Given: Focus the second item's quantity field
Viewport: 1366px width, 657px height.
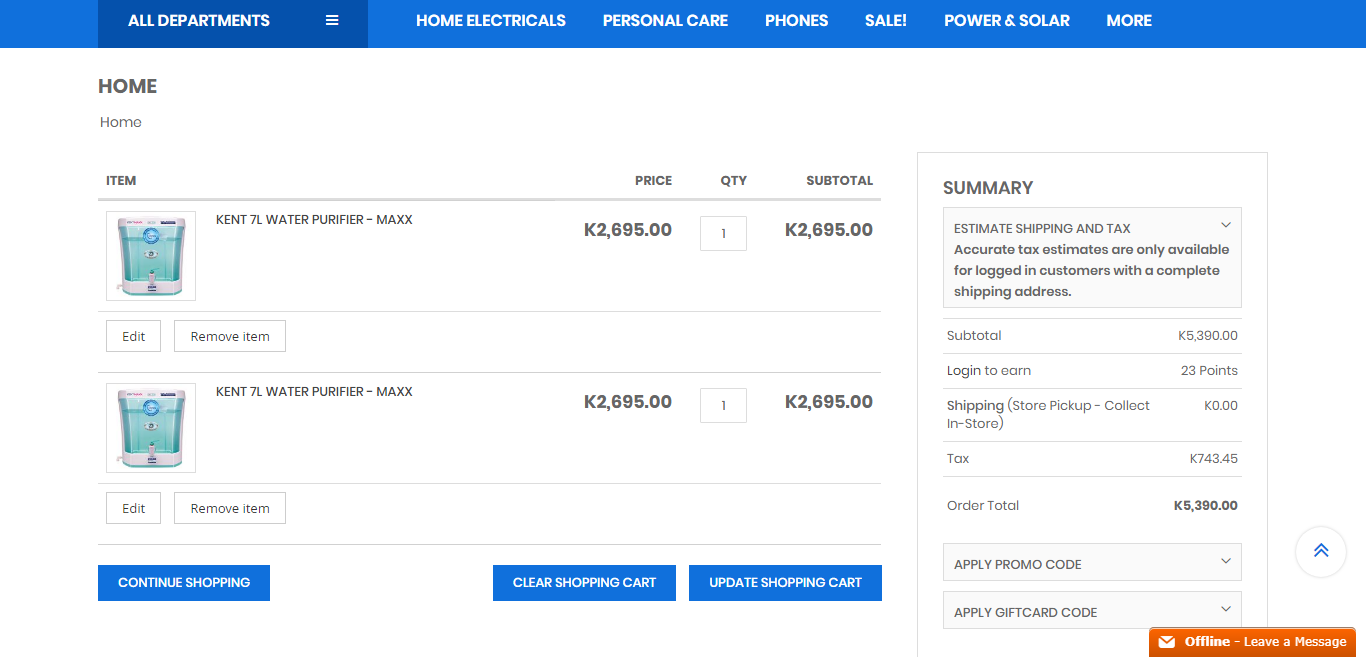Looking at the screenshot, I should pos(723,406).
